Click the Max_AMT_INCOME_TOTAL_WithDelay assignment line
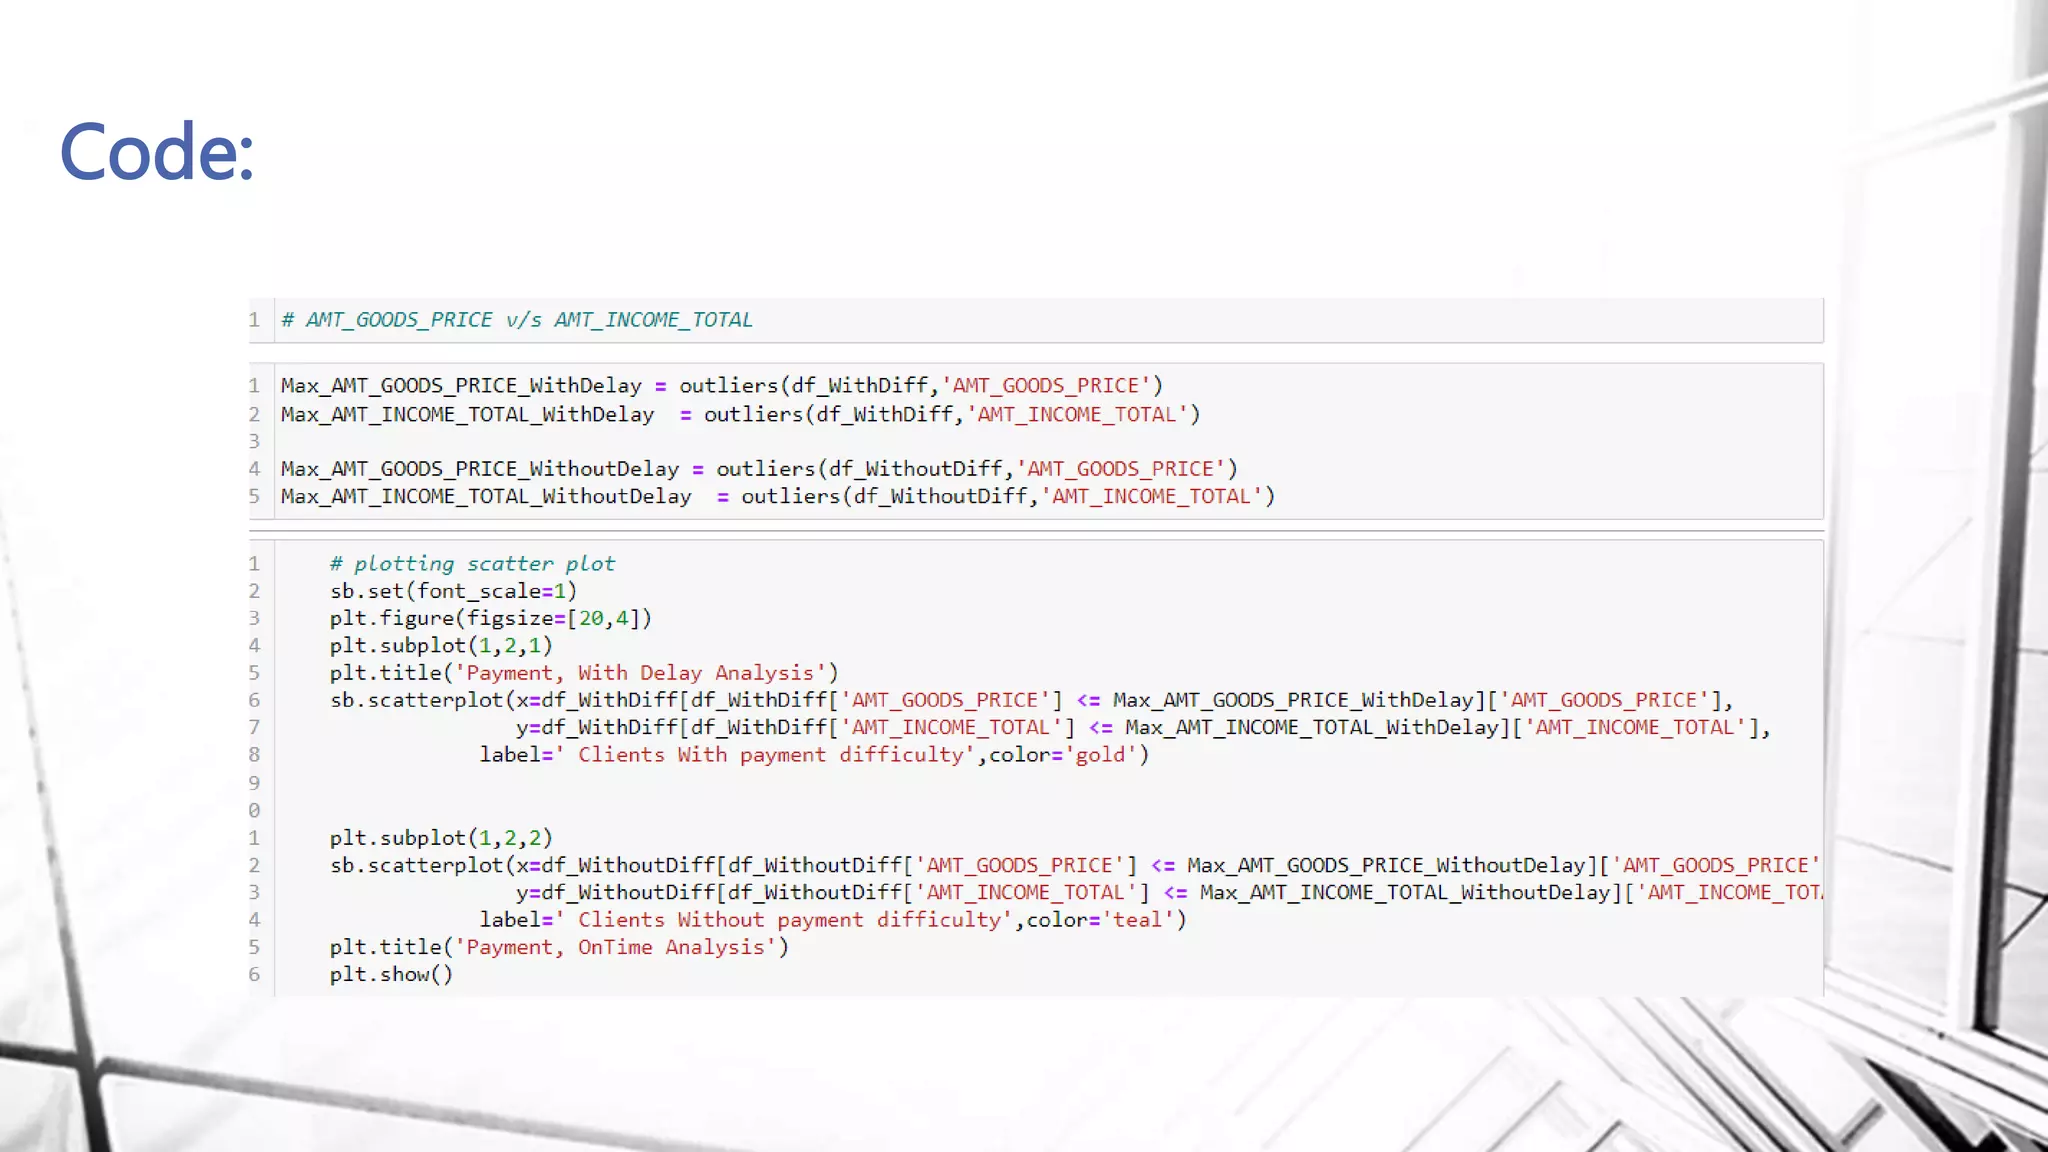Image resolution: width=2048 pixels, height=1152 pixels. (x=739, y=414)
